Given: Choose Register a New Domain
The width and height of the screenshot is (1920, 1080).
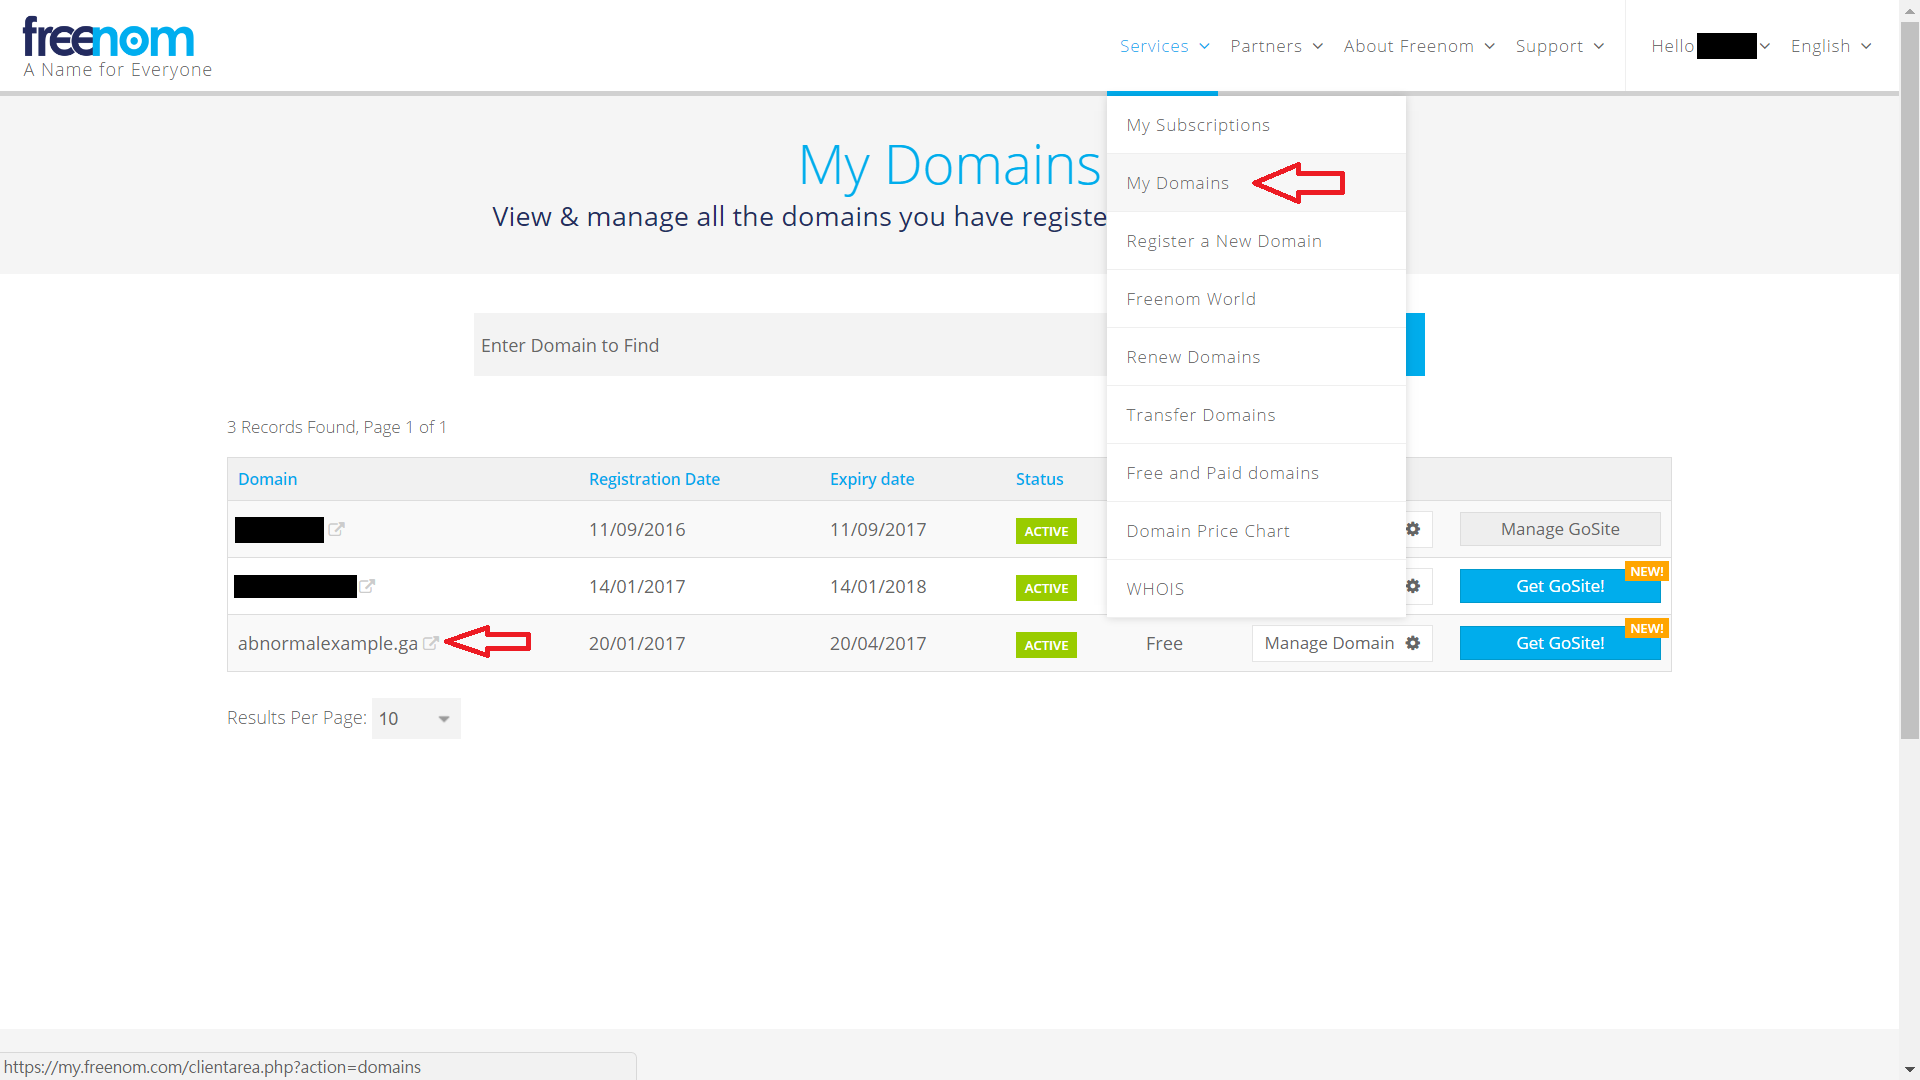Looking at the screenshot, I should click(1223, 241).
